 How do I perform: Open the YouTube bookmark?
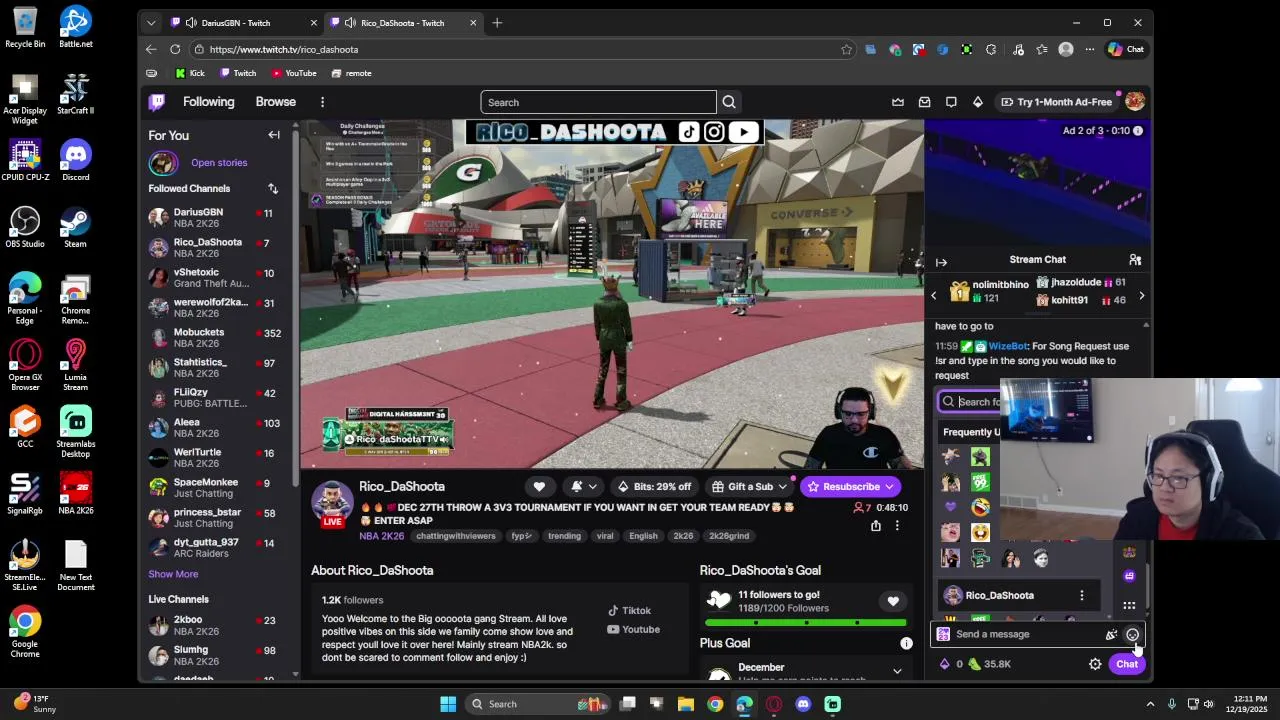(x=293, y=73)
